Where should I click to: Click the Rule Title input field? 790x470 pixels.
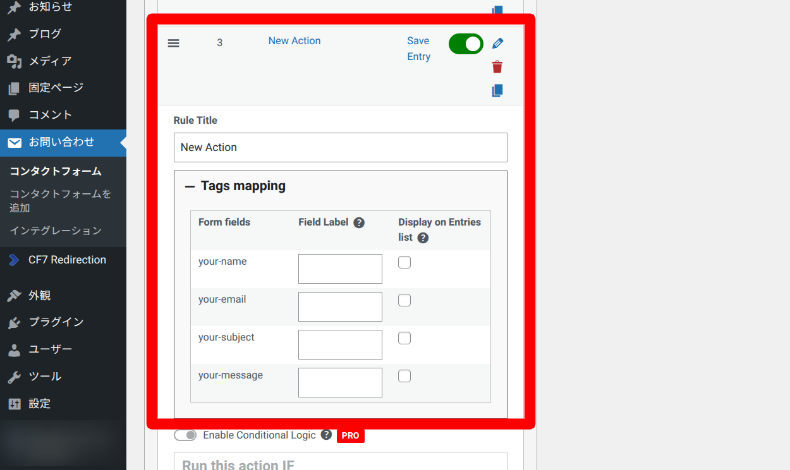pyautogui.click(x=341, y=148)
